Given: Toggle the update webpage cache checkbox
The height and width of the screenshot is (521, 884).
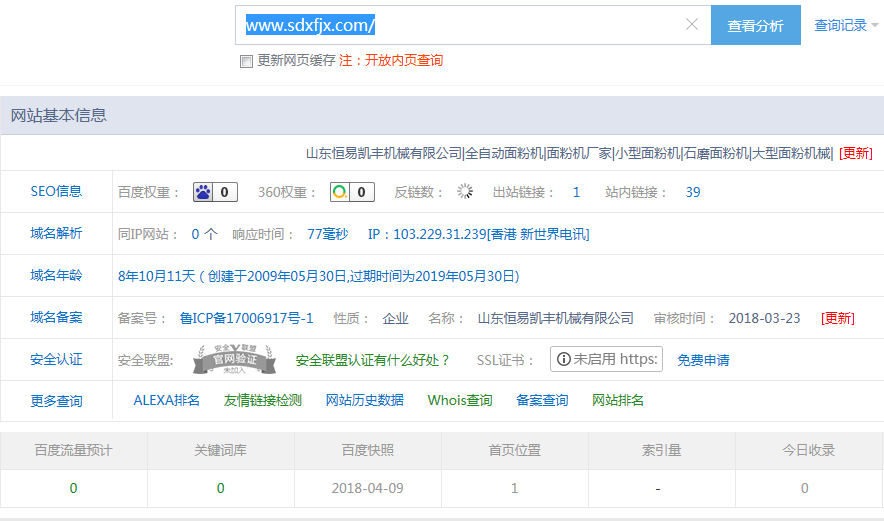Looking at the screenshot, I should (246, 61).
